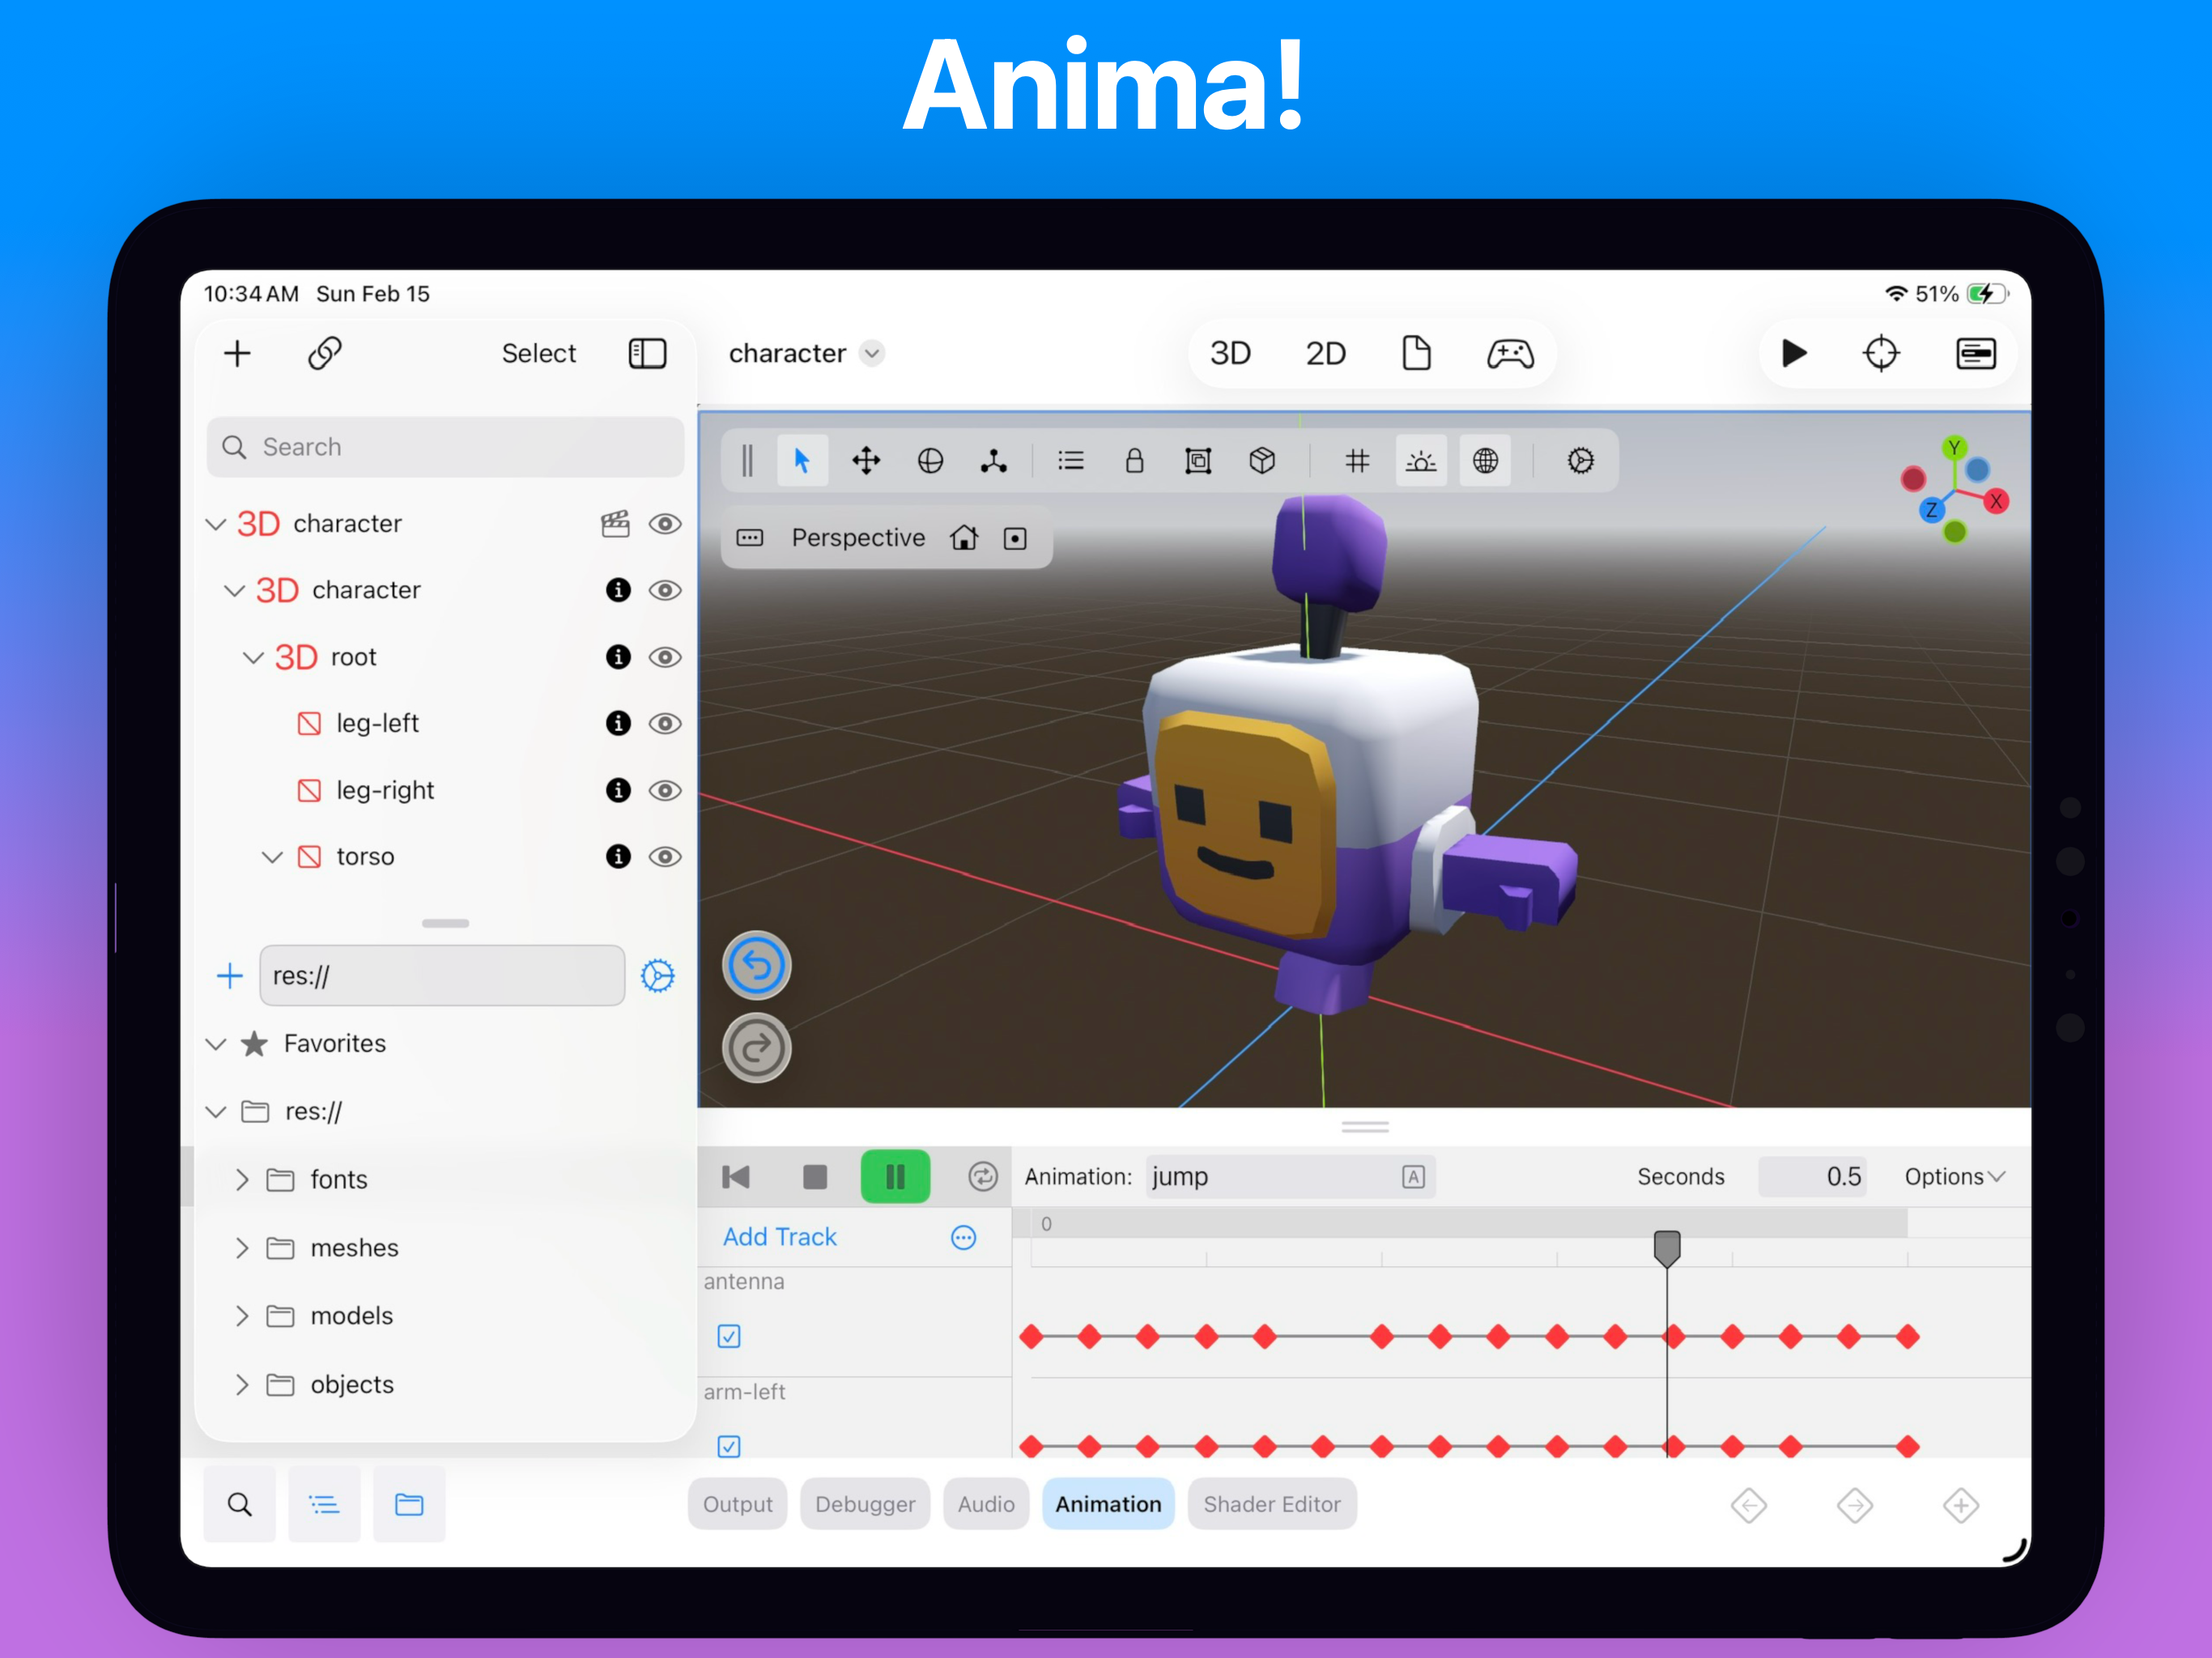Open the script document icon

(1416, 353)
